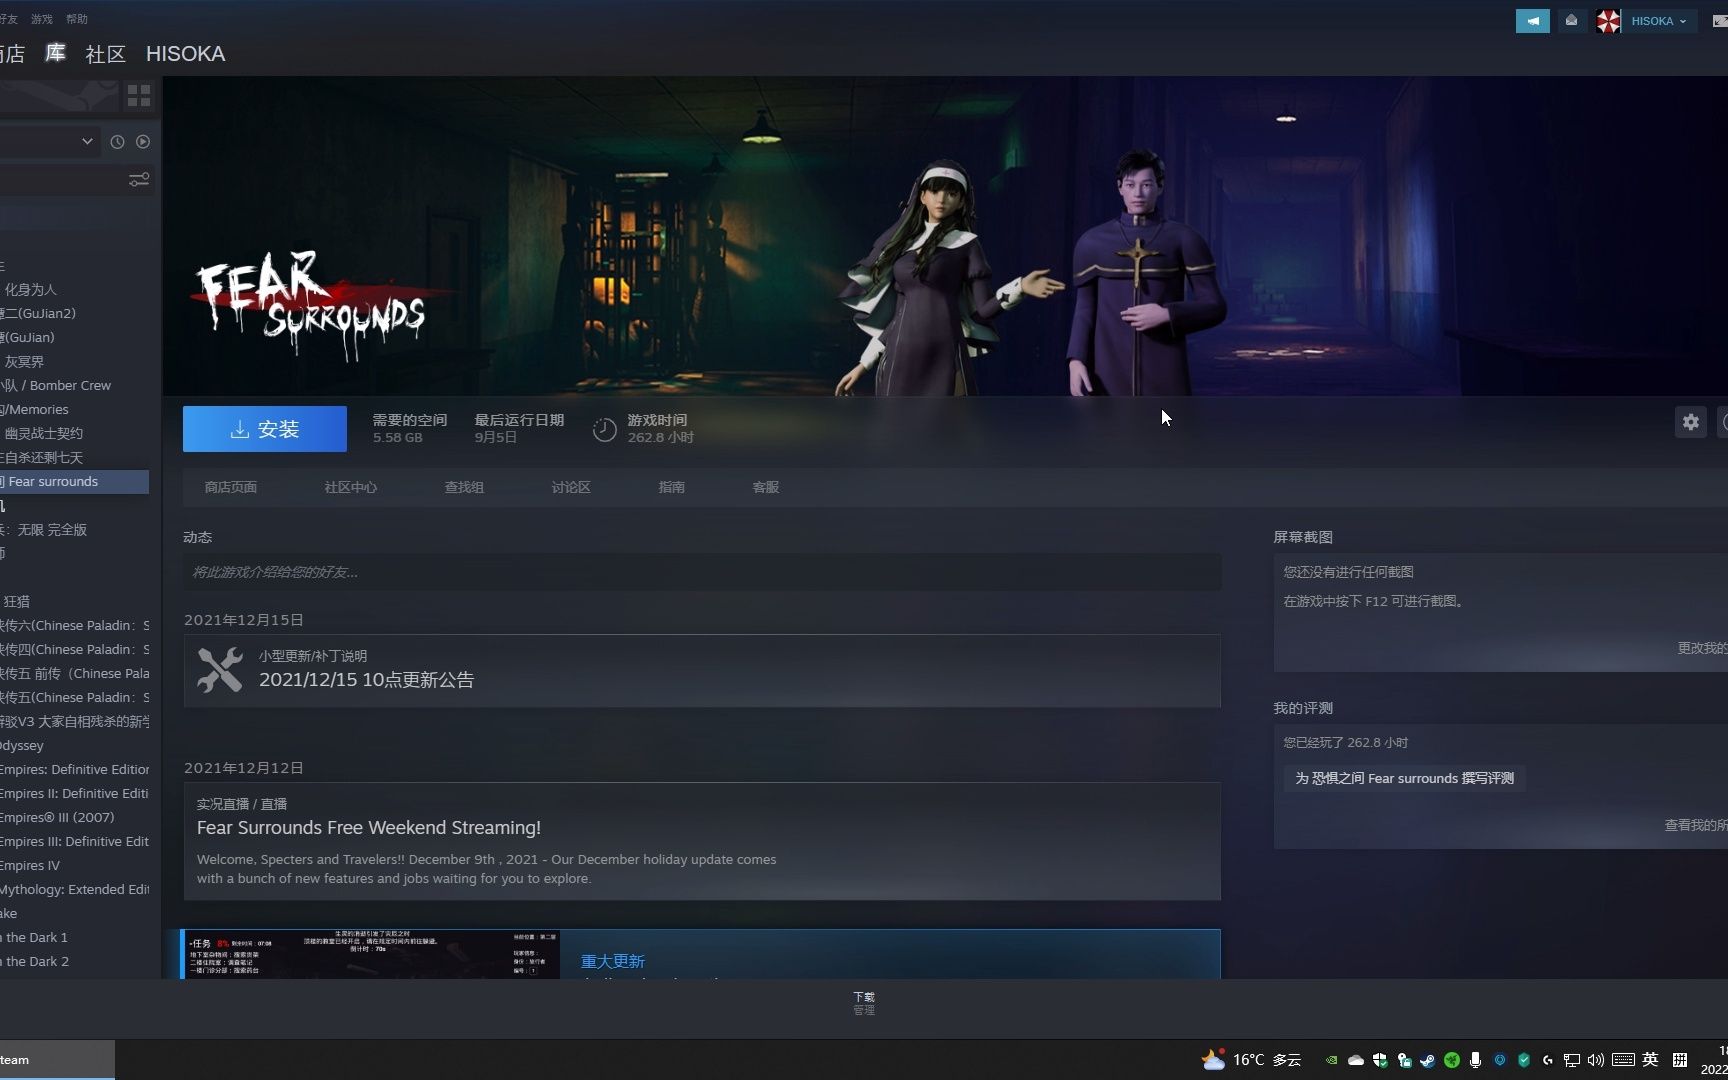
Task: Open NVIDIA tray icon in taskbar
Action: point(1331,1060)
